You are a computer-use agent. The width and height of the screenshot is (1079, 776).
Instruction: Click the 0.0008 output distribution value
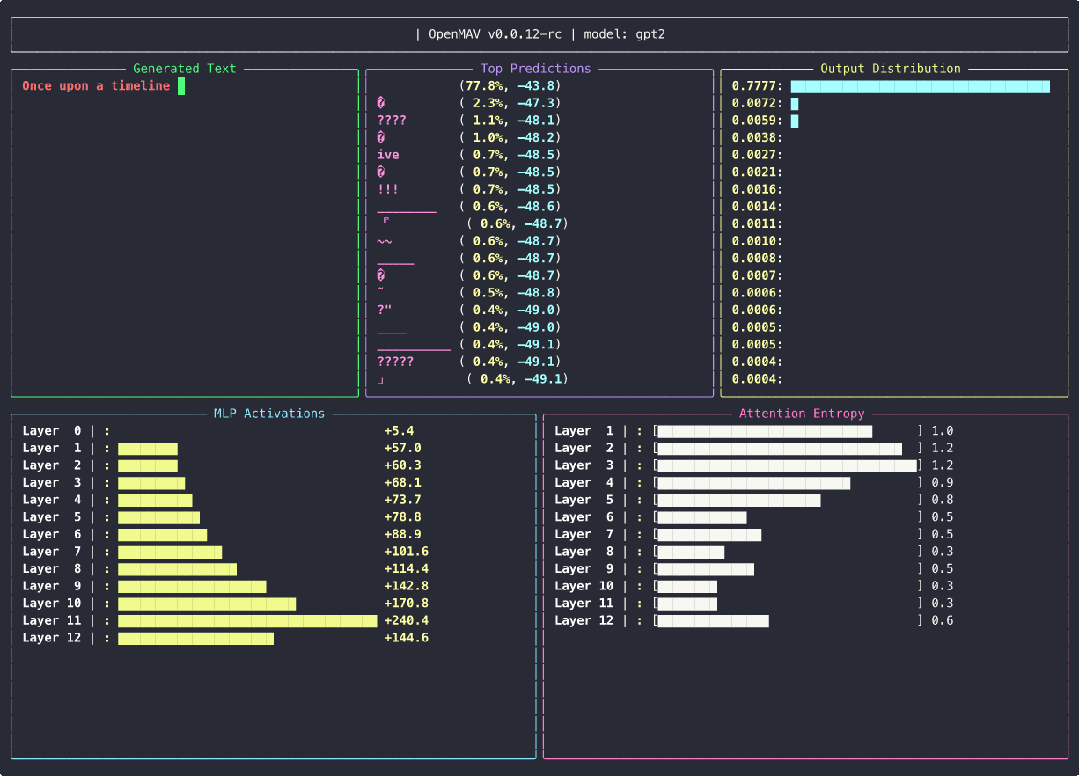click(x=757, y=258)
